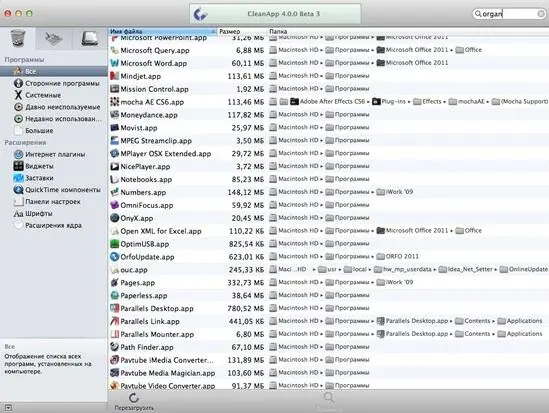Image resolution: width=549 pixels, height=413 pixels.
Task: Click the 'organ' search field
Action: pos(508,14)
